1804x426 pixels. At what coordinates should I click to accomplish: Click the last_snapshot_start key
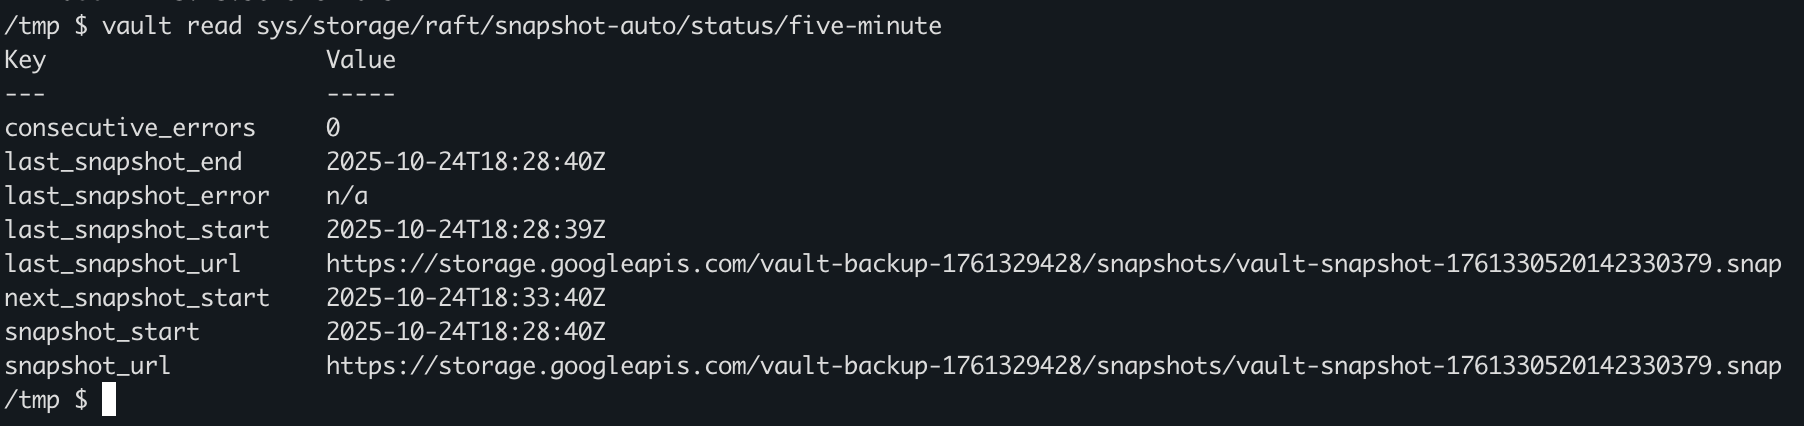click(137, 230)
